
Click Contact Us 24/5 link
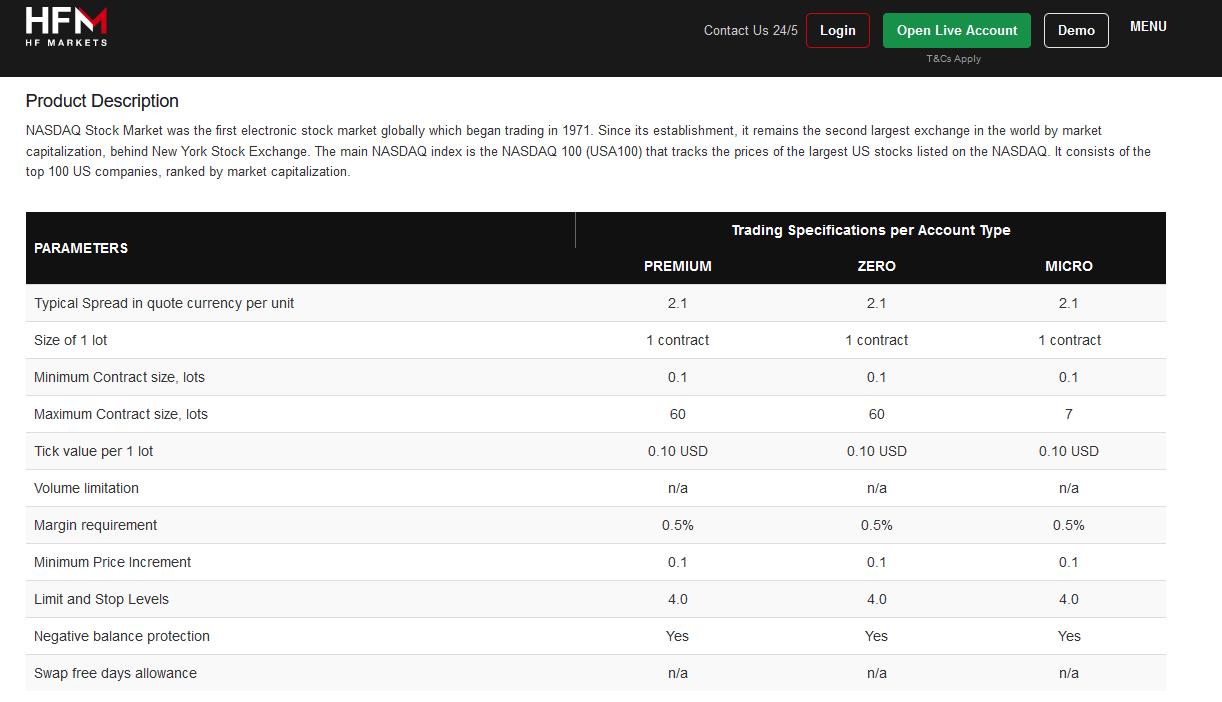point(751,31)
